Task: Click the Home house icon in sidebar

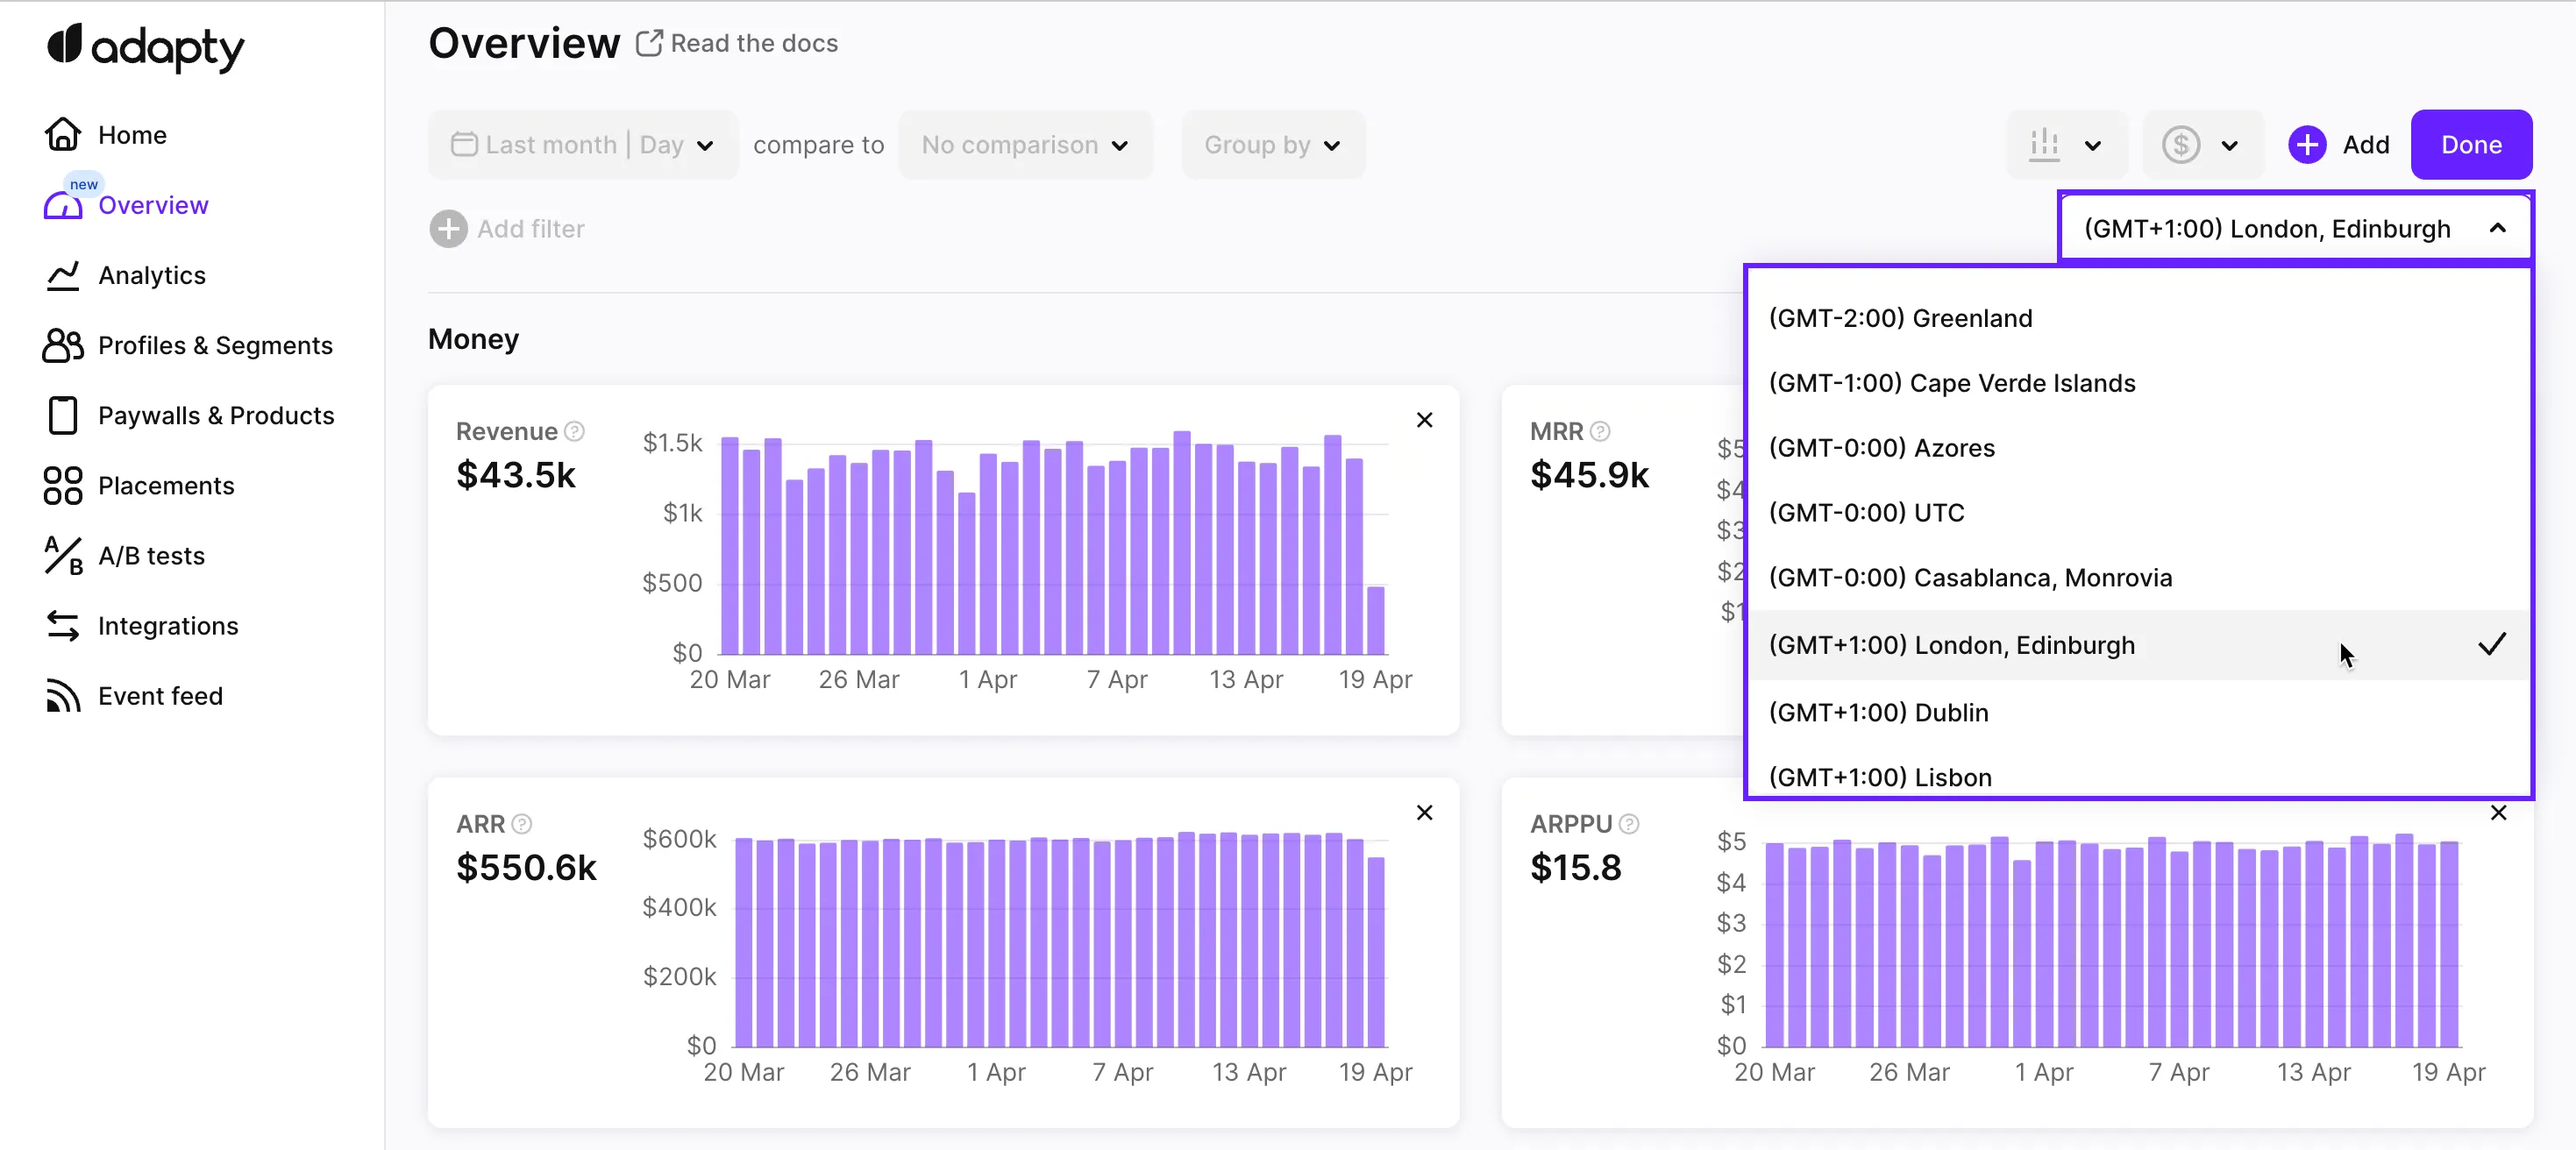Action: (x=62, y=134)
